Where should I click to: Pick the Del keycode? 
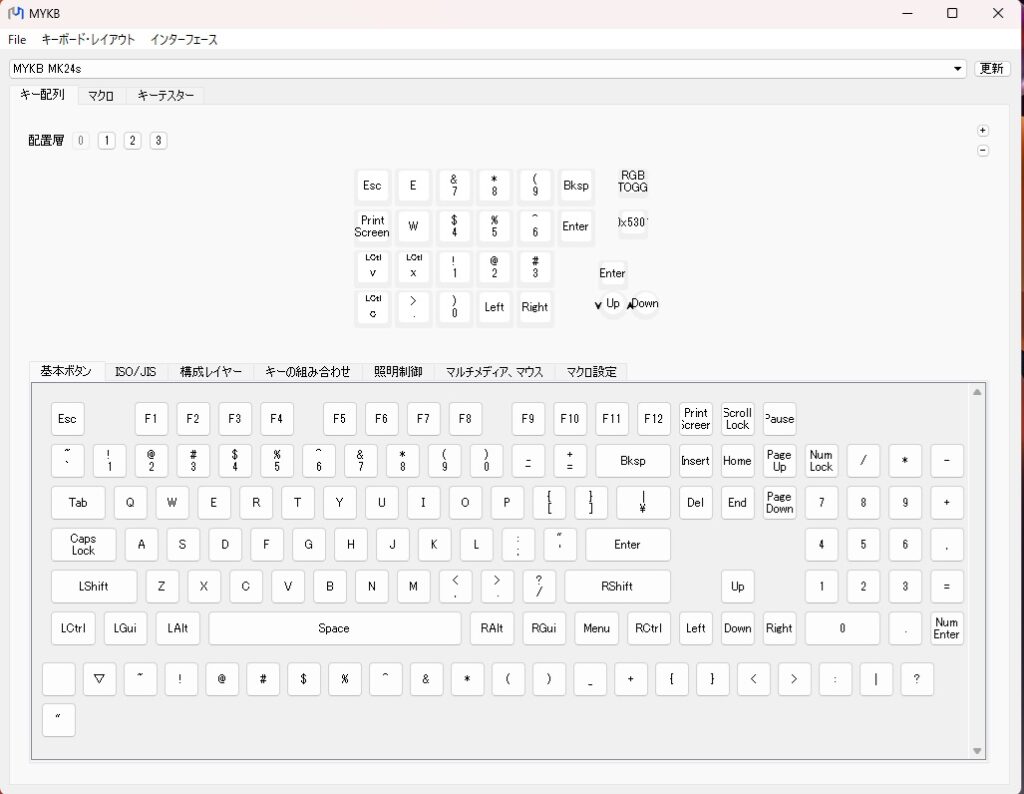pos(696,503)
